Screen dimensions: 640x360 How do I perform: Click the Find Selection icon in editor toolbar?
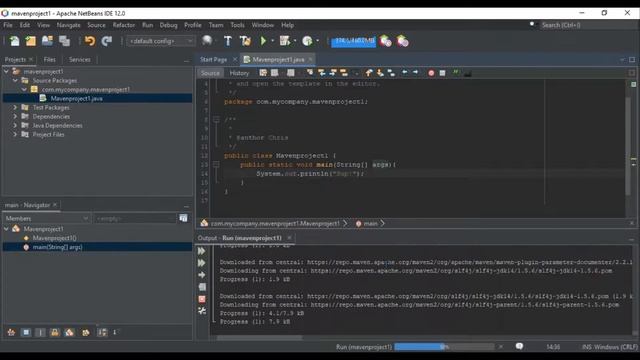click(x=310, y=73)
